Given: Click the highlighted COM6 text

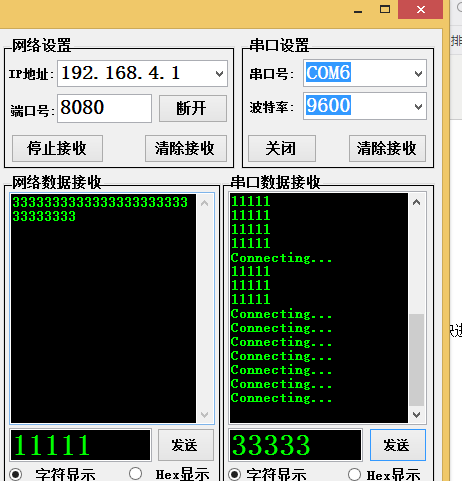Looking at the screenshot, I should tap(328, 72).
